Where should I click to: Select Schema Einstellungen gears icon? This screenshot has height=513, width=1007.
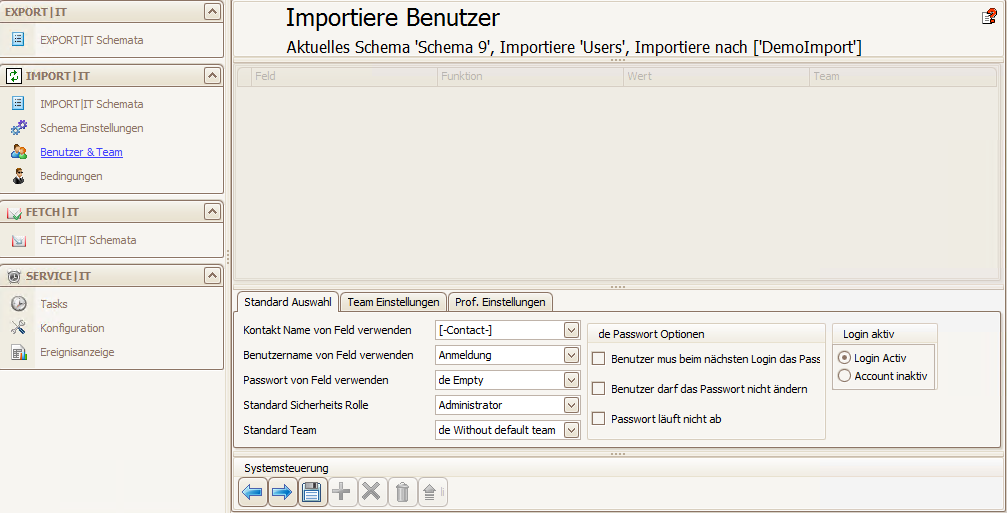19,127
